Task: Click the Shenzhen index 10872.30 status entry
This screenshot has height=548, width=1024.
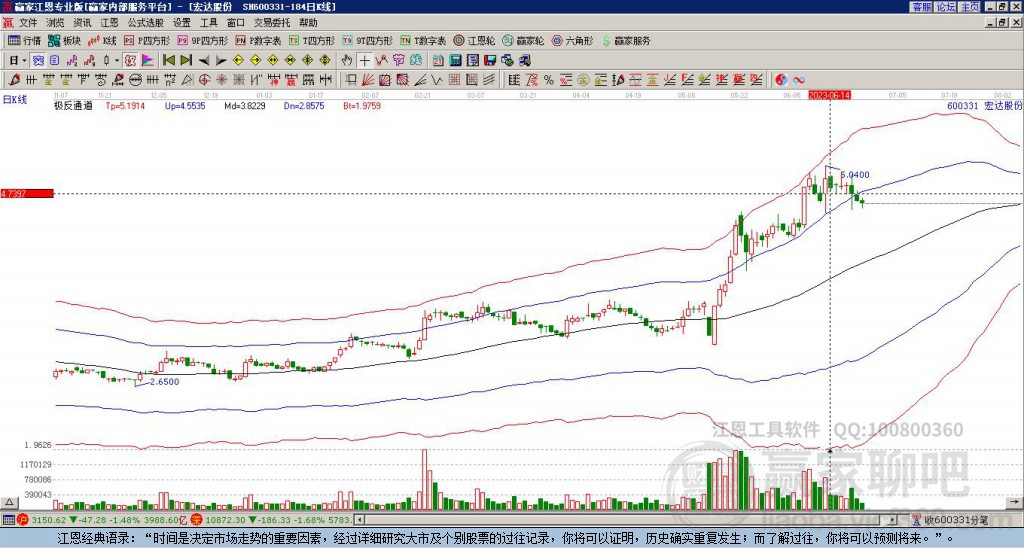Action: [271, 520]
